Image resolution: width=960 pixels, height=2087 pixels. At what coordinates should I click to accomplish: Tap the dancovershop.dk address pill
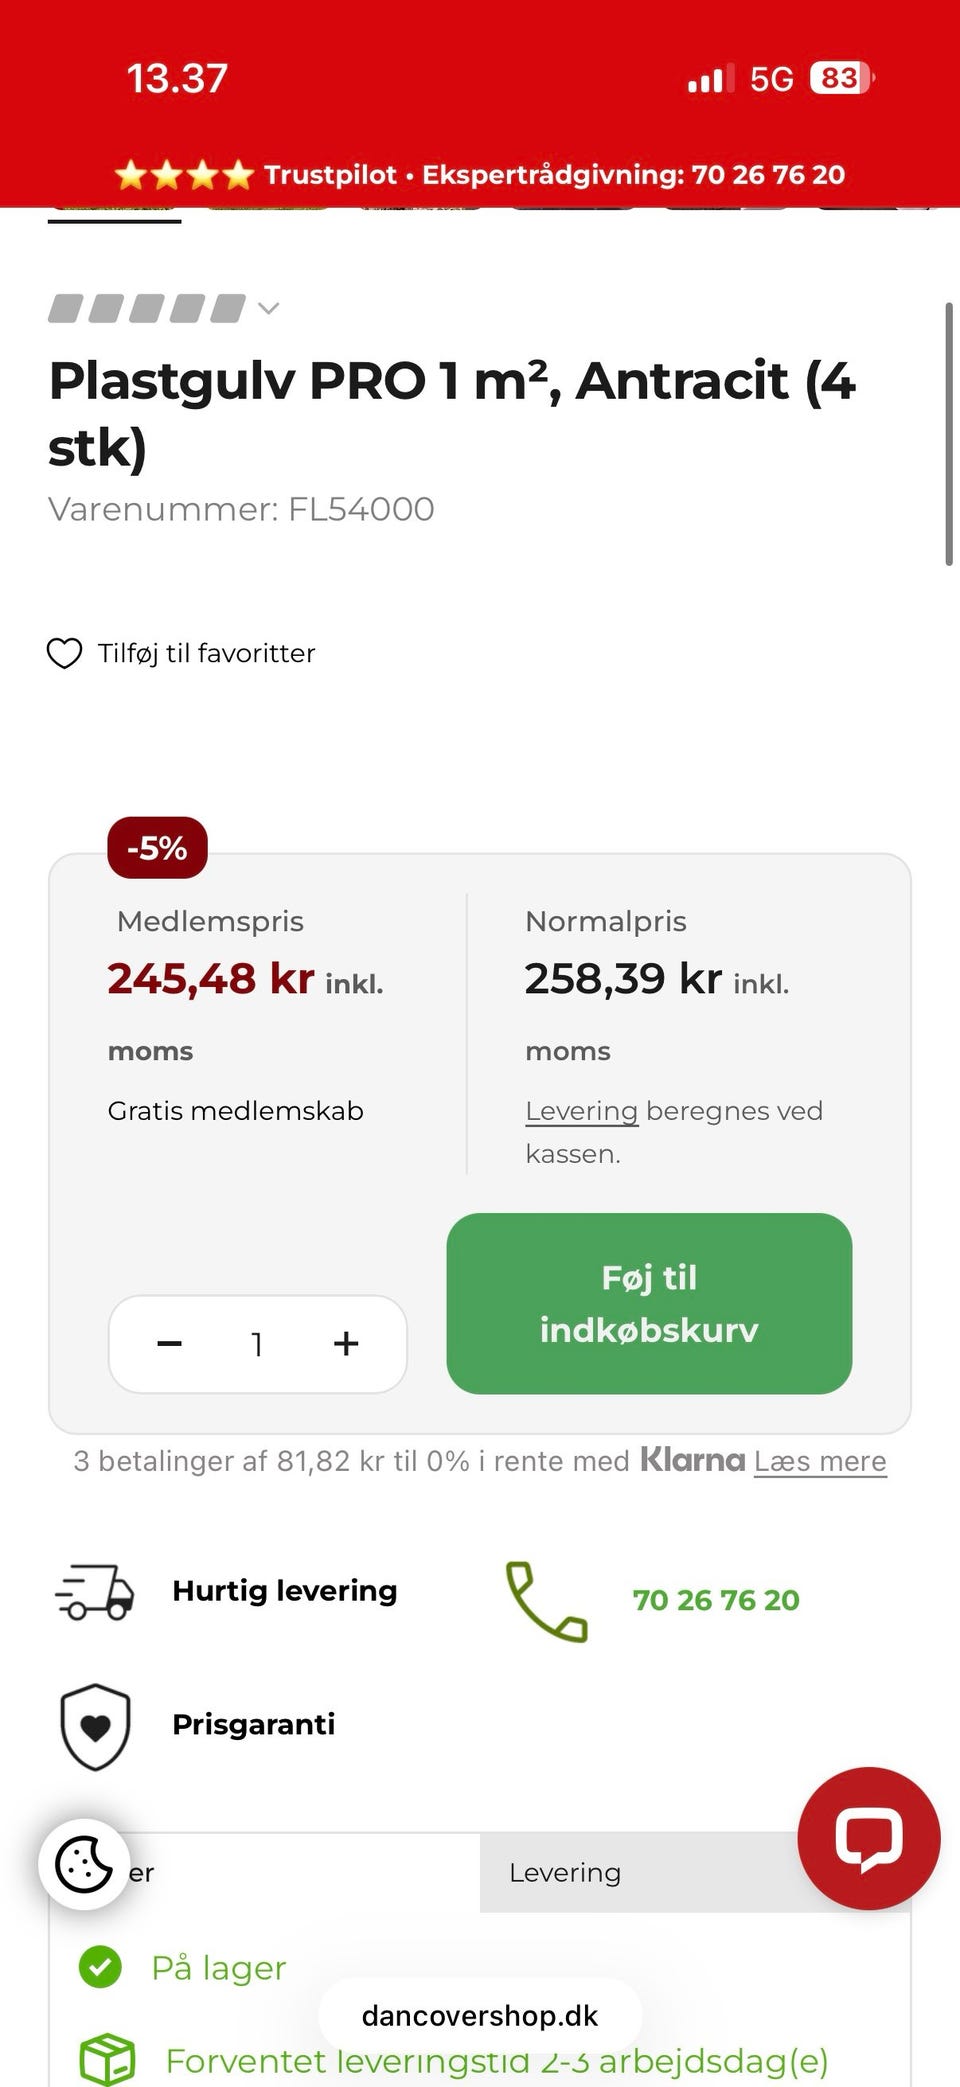(x=480, y=2016)
